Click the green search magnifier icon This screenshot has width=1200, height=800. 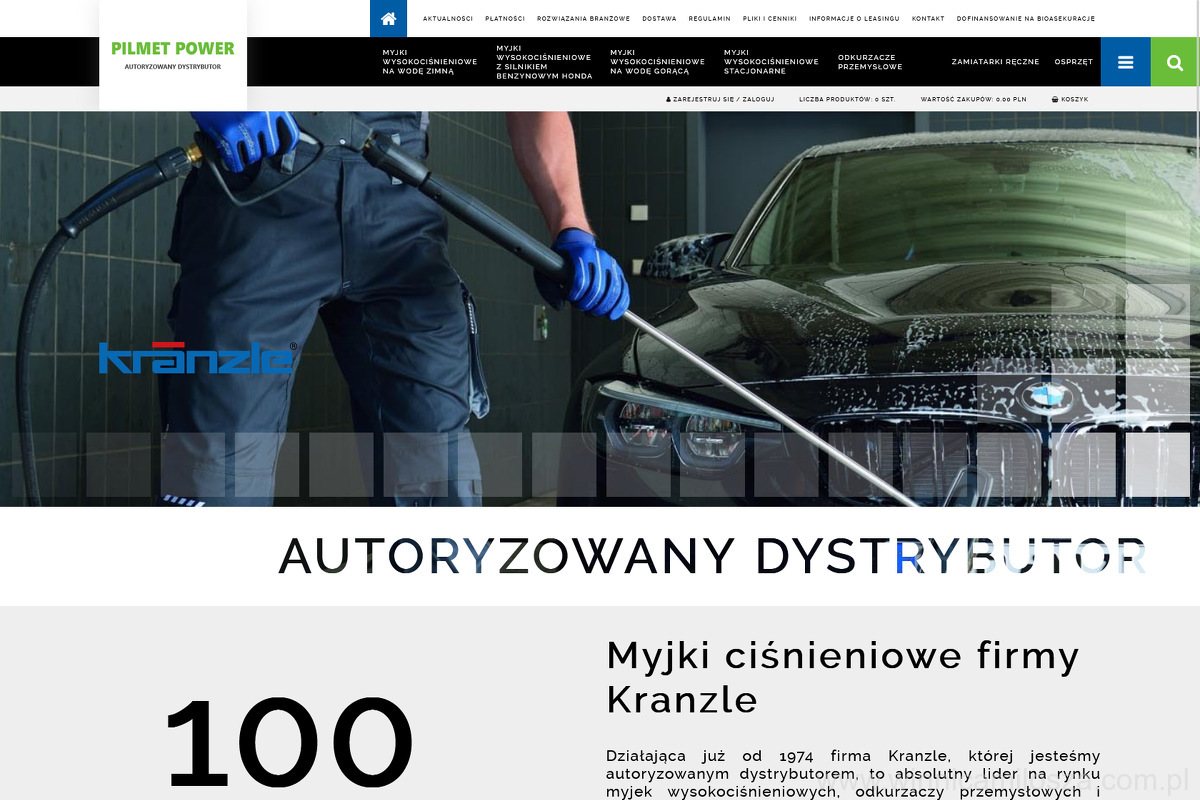[1175, 62]
